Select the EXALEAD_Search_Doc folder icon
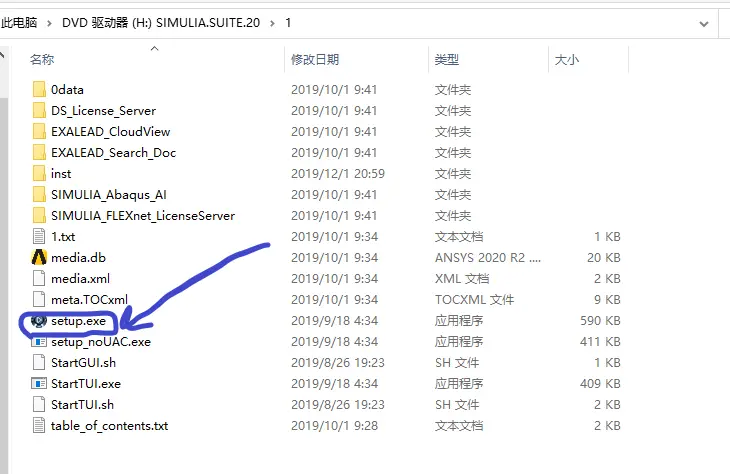The width and height of the screenshot is (730, 474). 39,152
